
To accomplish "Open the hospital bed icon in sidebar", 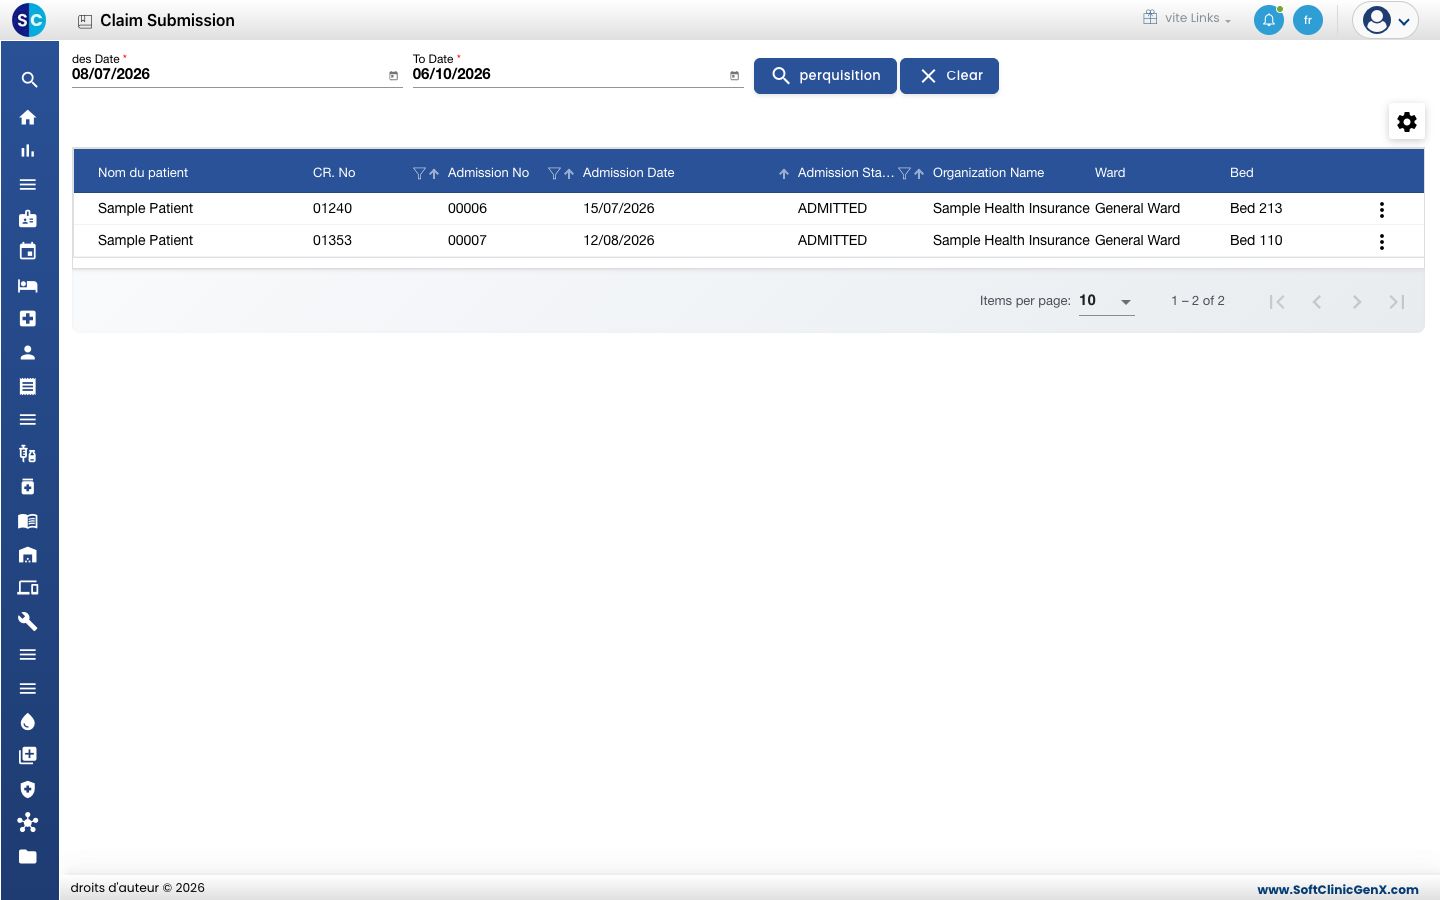I will pyautogui.click(x=28, y=286).
